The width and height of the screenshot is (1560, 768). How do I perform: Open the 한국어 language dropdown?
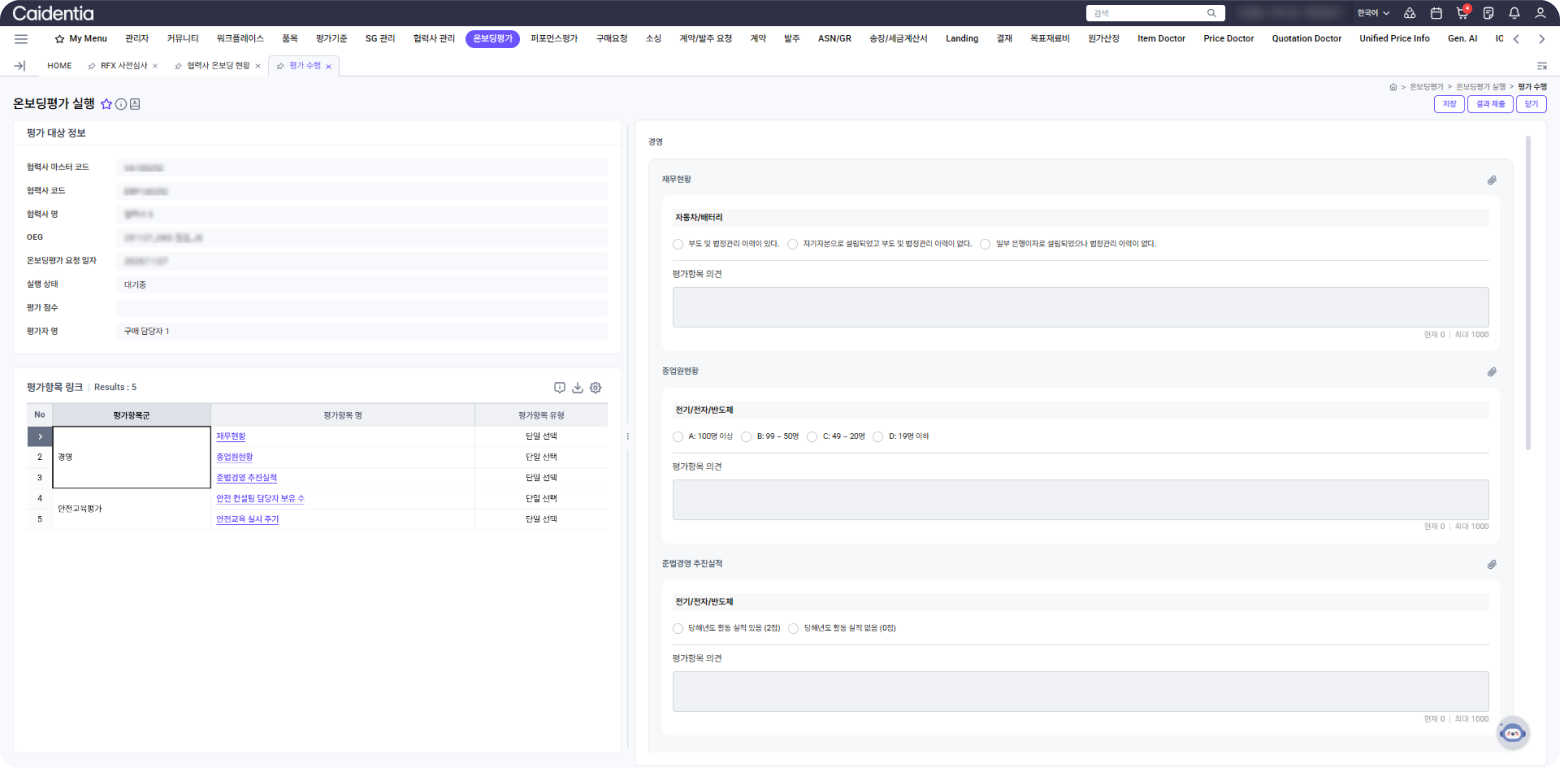[1372, 13]
